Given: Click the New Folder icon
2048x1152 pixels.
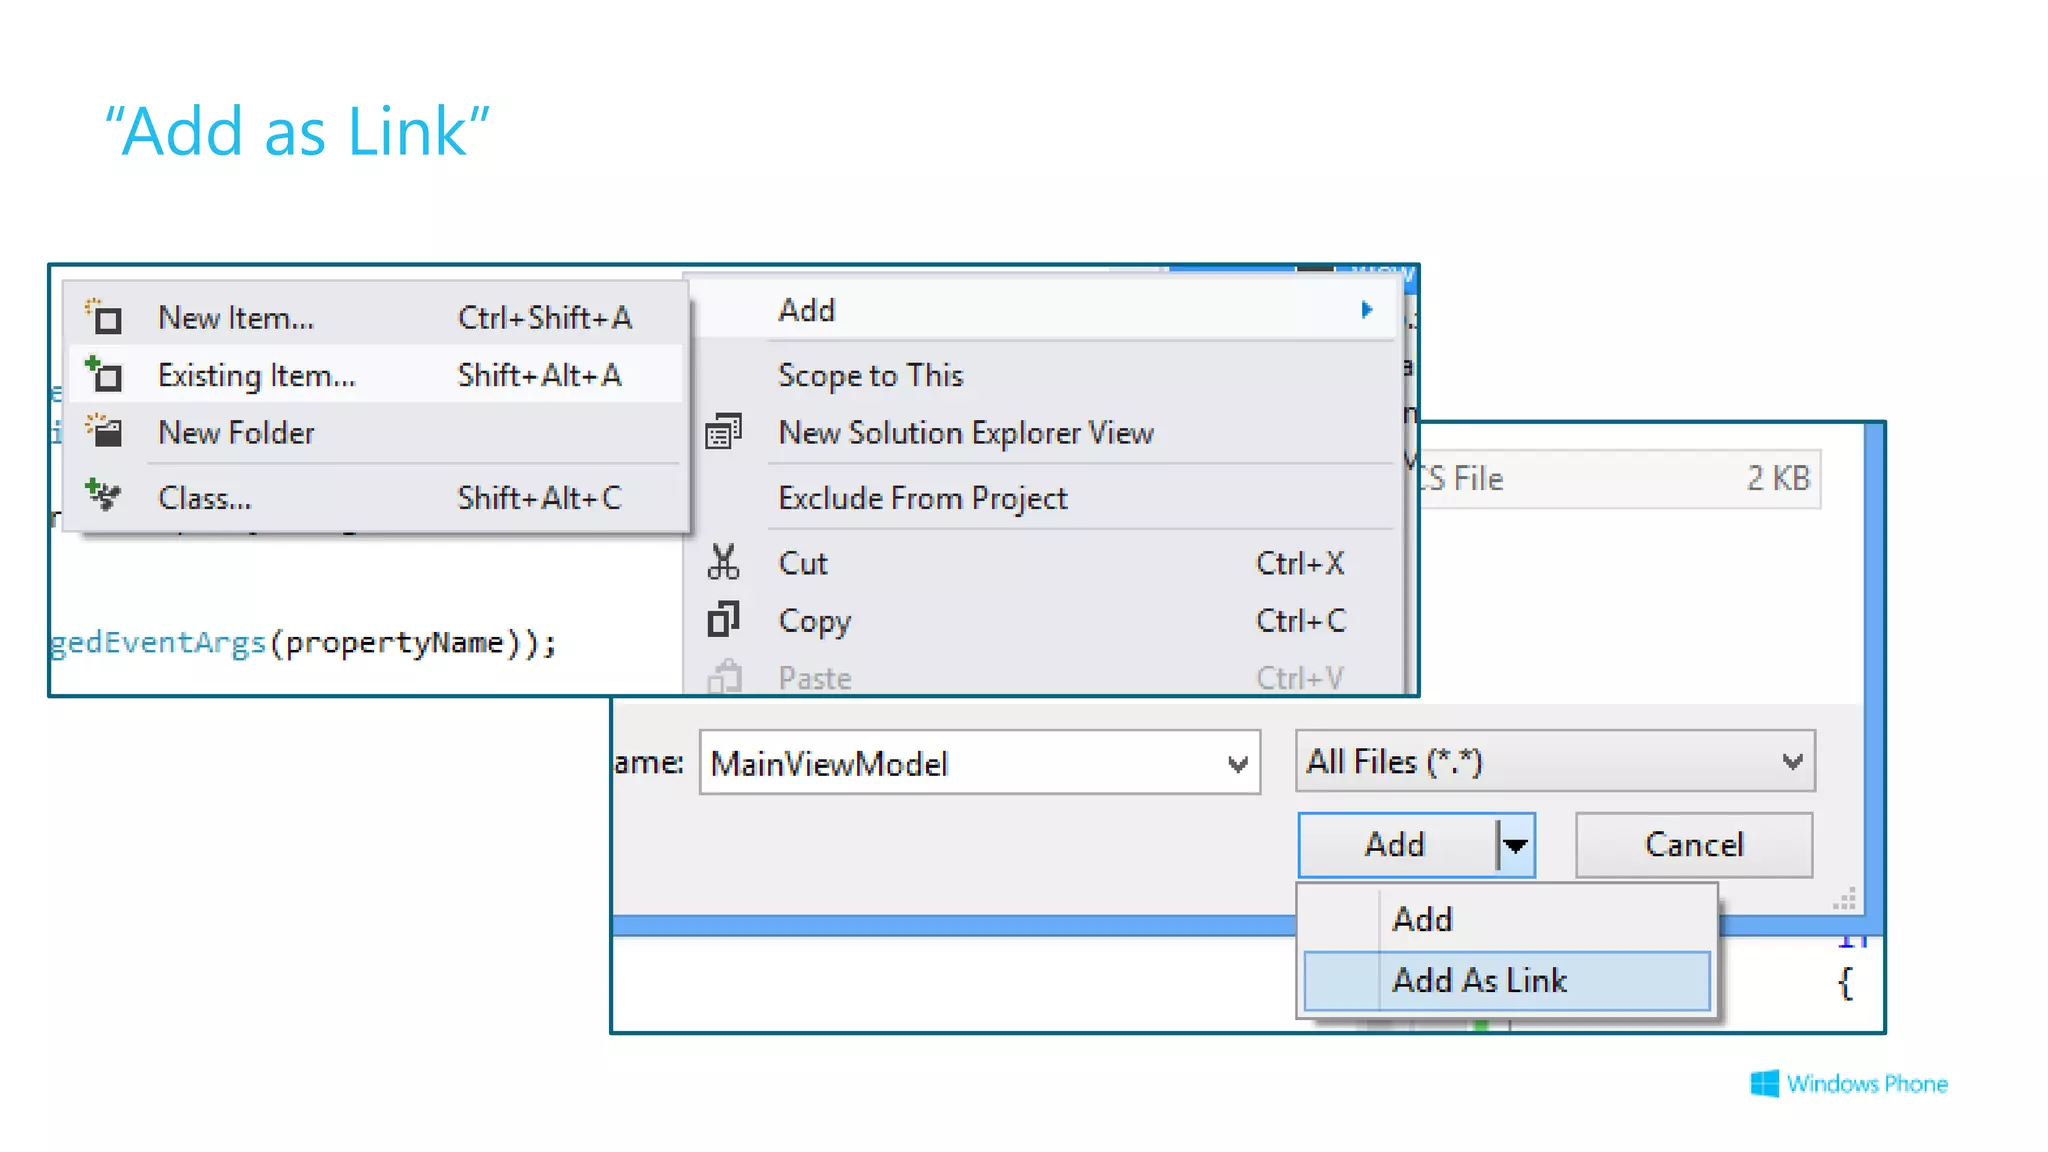Looking at the screenshot, I should pos(103,431).
